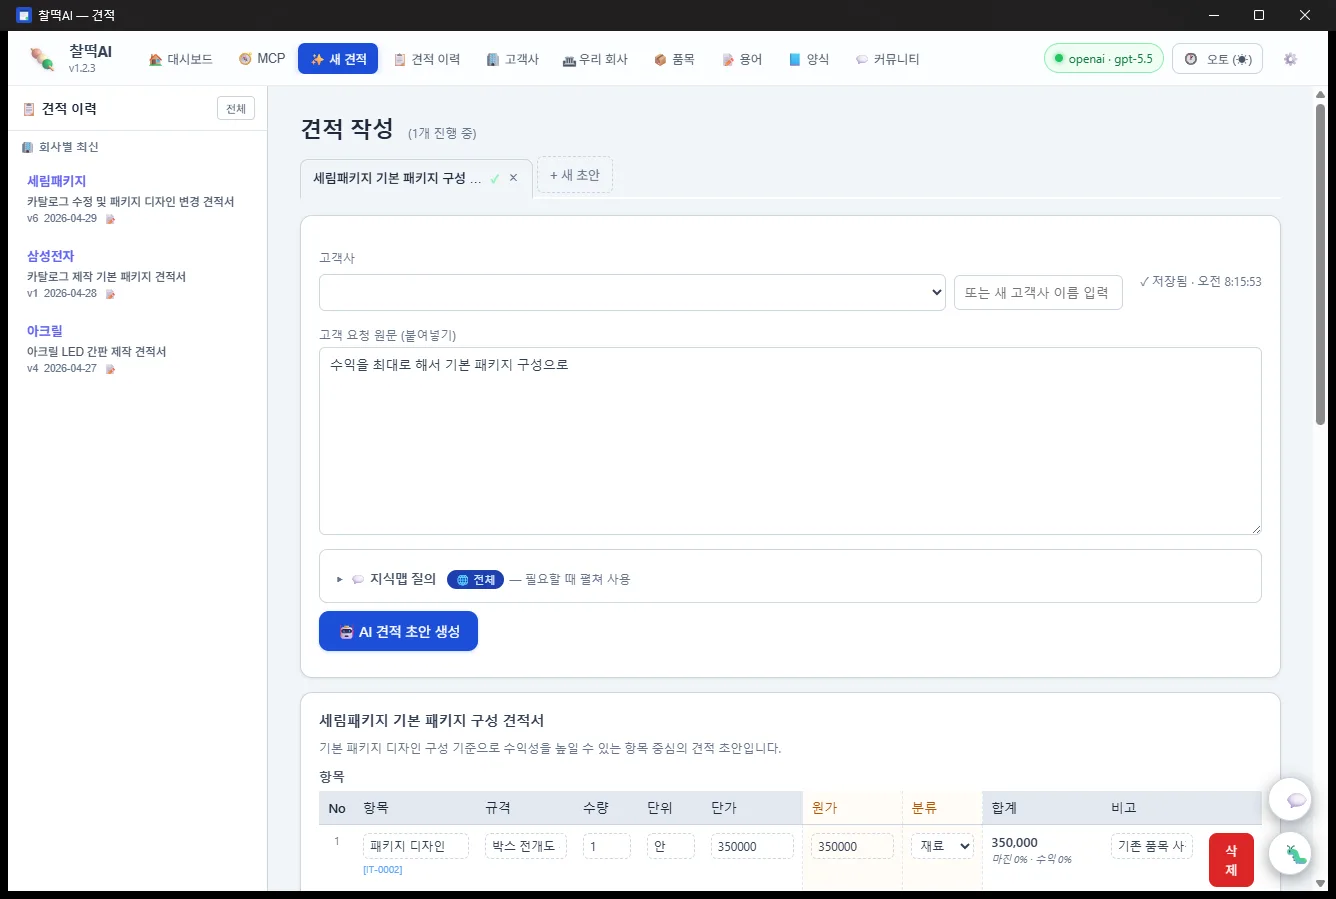Screen dimensions: 1336x899
Task: Open 견적 이력 in top navigation
Action: tap(427, 59)
